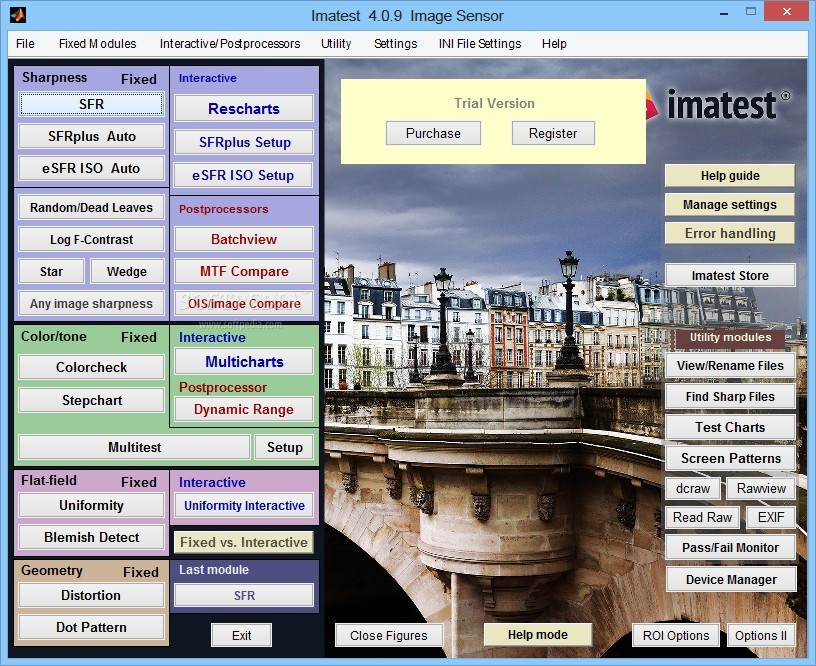Run Blemish Detect
This screenshot has width=816, height=666.
click(x=92, y=537)
